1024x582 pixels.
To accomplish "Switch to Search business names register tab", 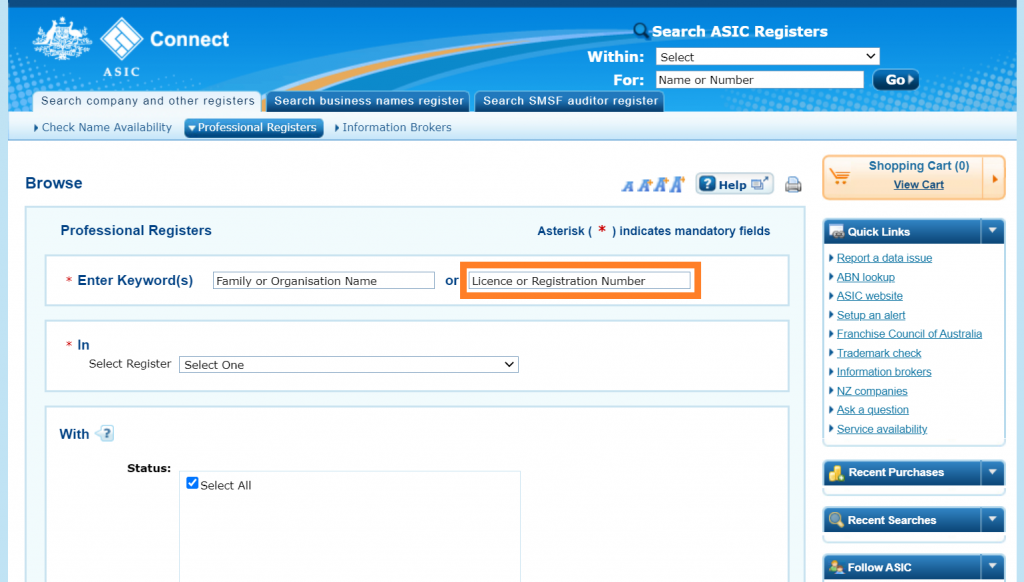I will (368, 101).
